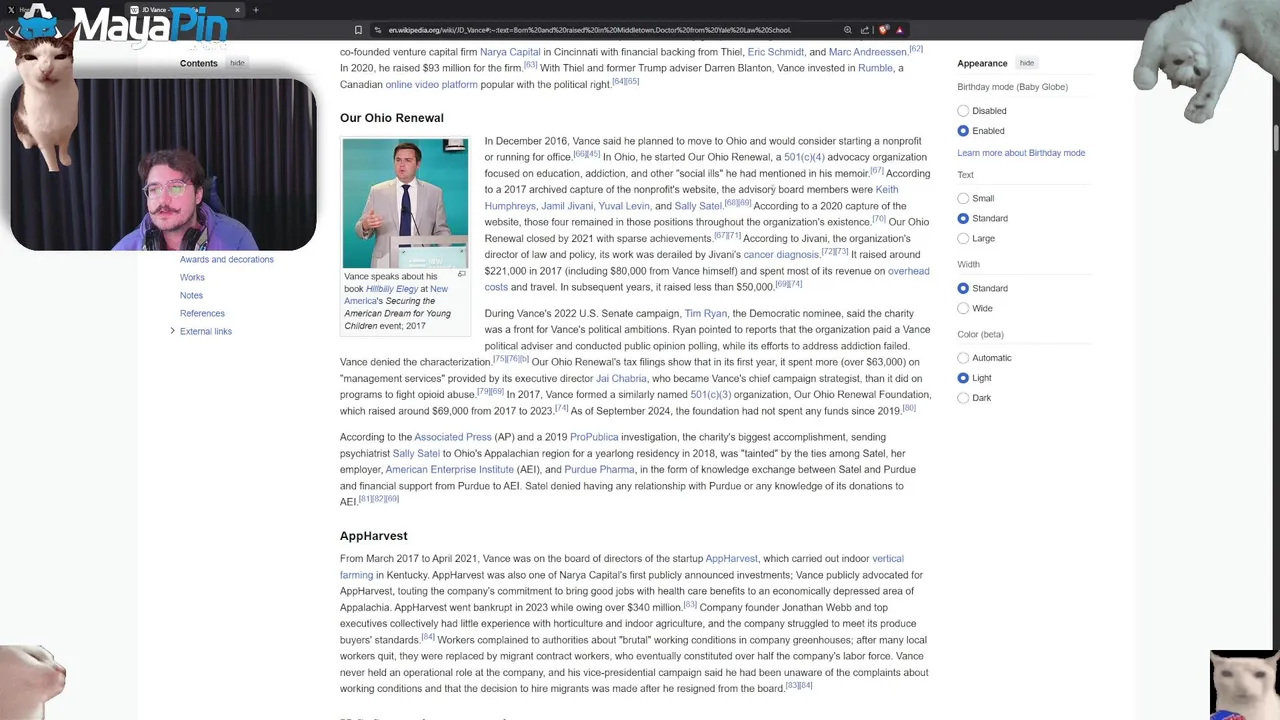Jump to References section in contents
Image resolution: width=1280 pixels, height=720 pixels.
pos(202,313)
